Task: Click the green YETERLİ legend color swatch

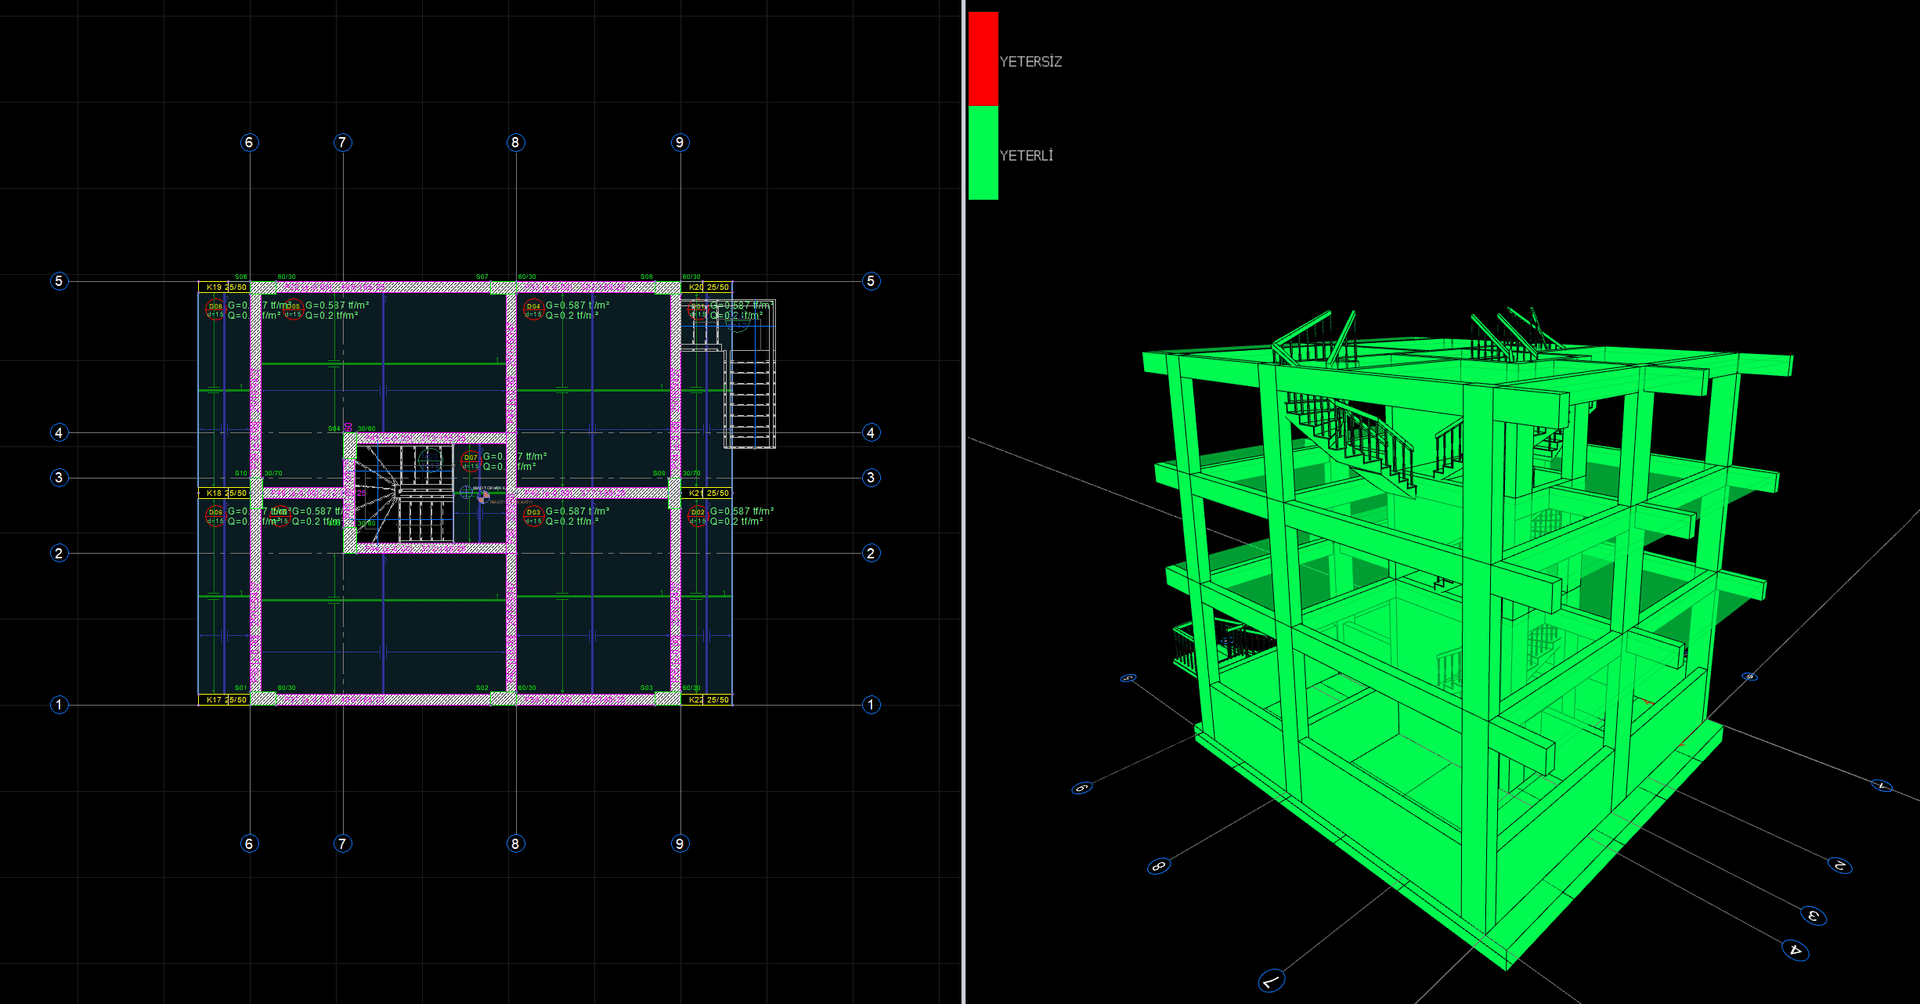Action: pyautogui.click(x=983, y=153)
